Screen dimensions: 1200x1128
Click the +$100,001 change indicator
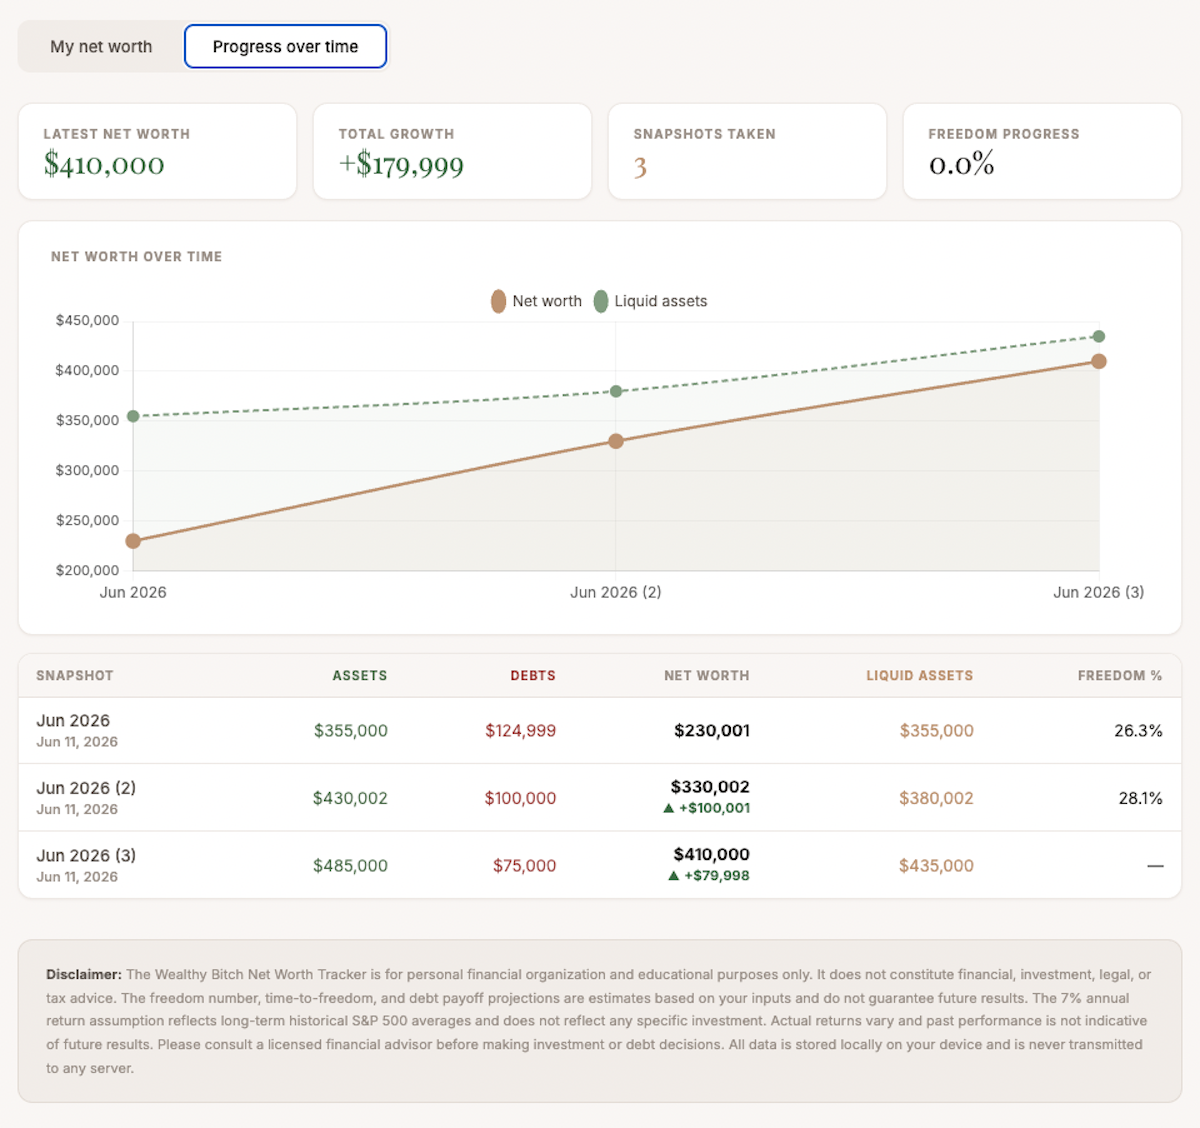pyautogui.click(x=707, y=808)
